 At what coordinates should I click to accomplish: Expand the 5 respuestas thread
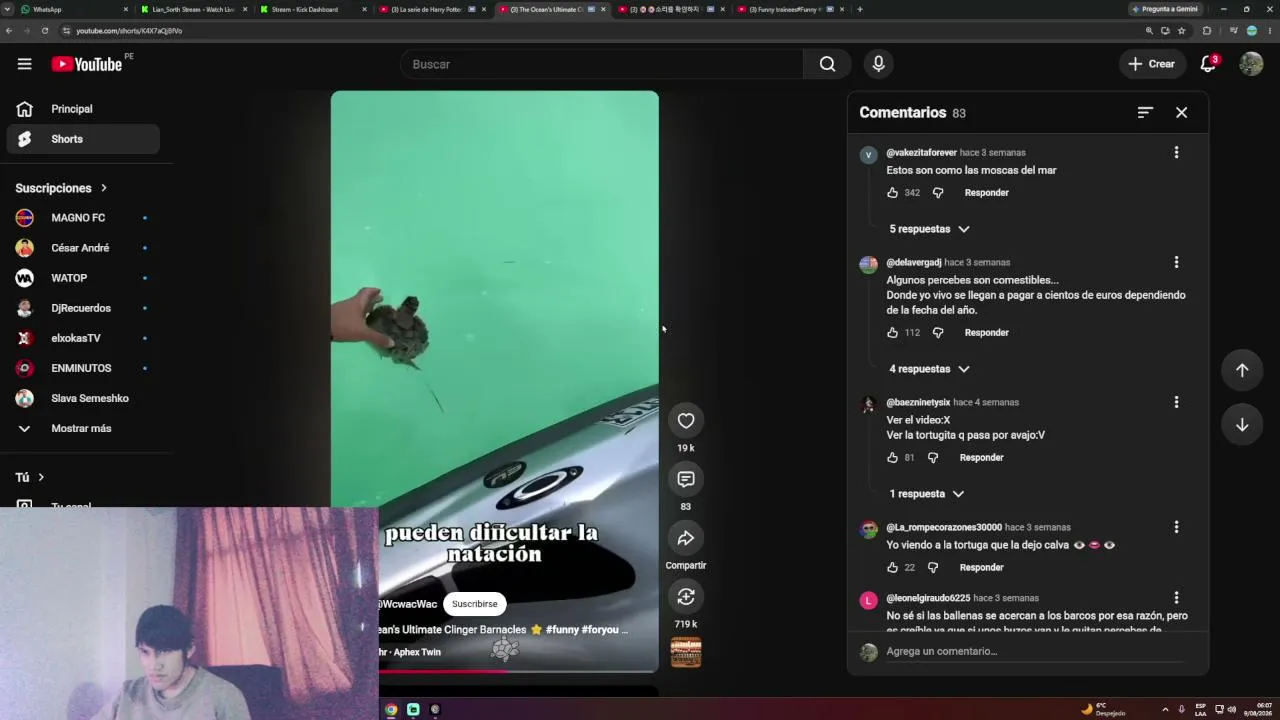click(x=929, y=229)
